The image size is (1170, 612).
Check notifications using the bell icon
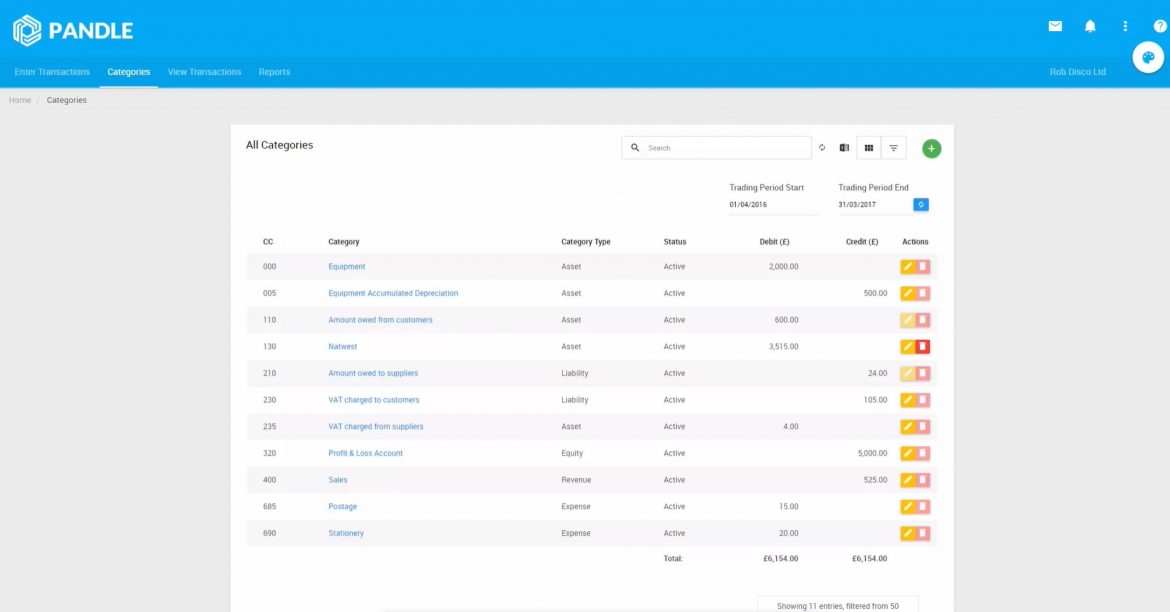pyautogui.click(x=1090, y=25)
